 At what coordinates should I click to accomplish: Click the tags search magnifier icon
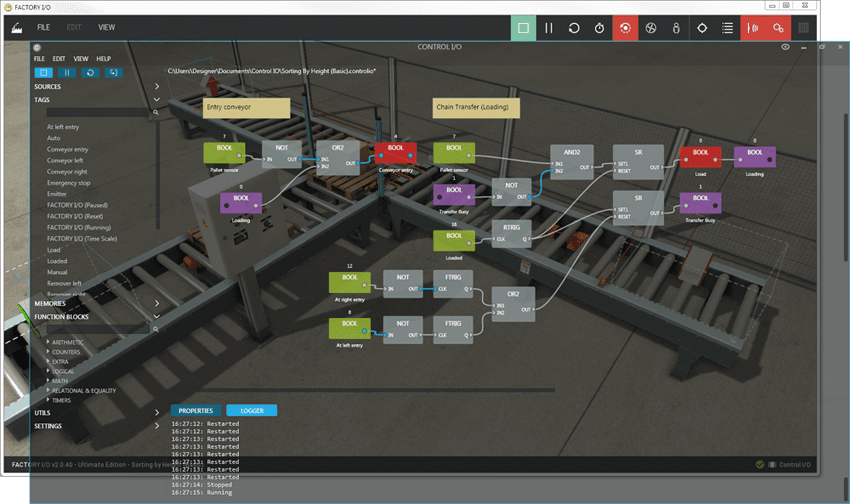[x=156, y=112]
